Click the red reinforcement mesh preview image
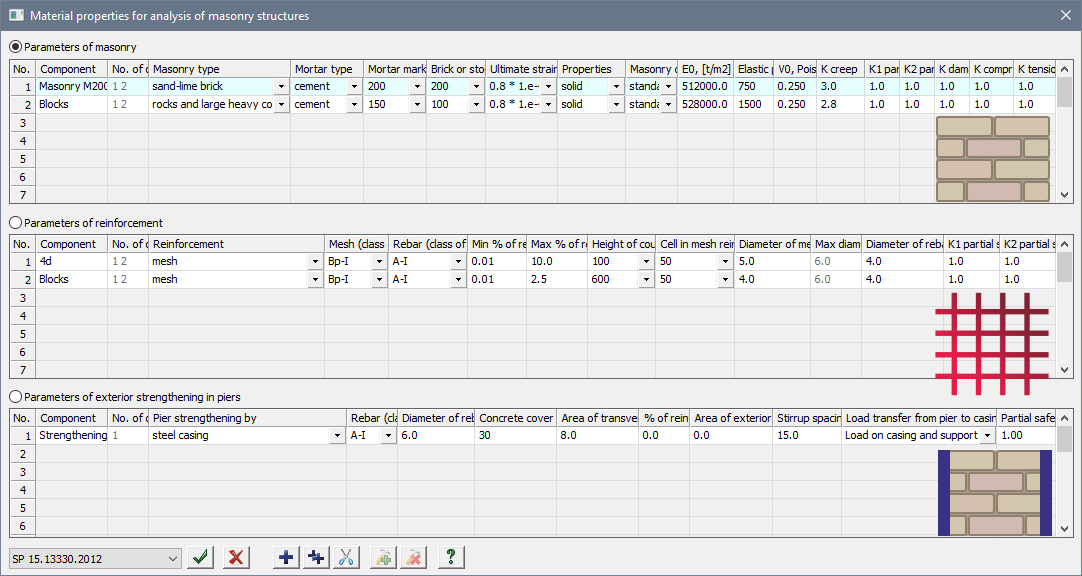The image size is (1082, 576). click(992, 335)
